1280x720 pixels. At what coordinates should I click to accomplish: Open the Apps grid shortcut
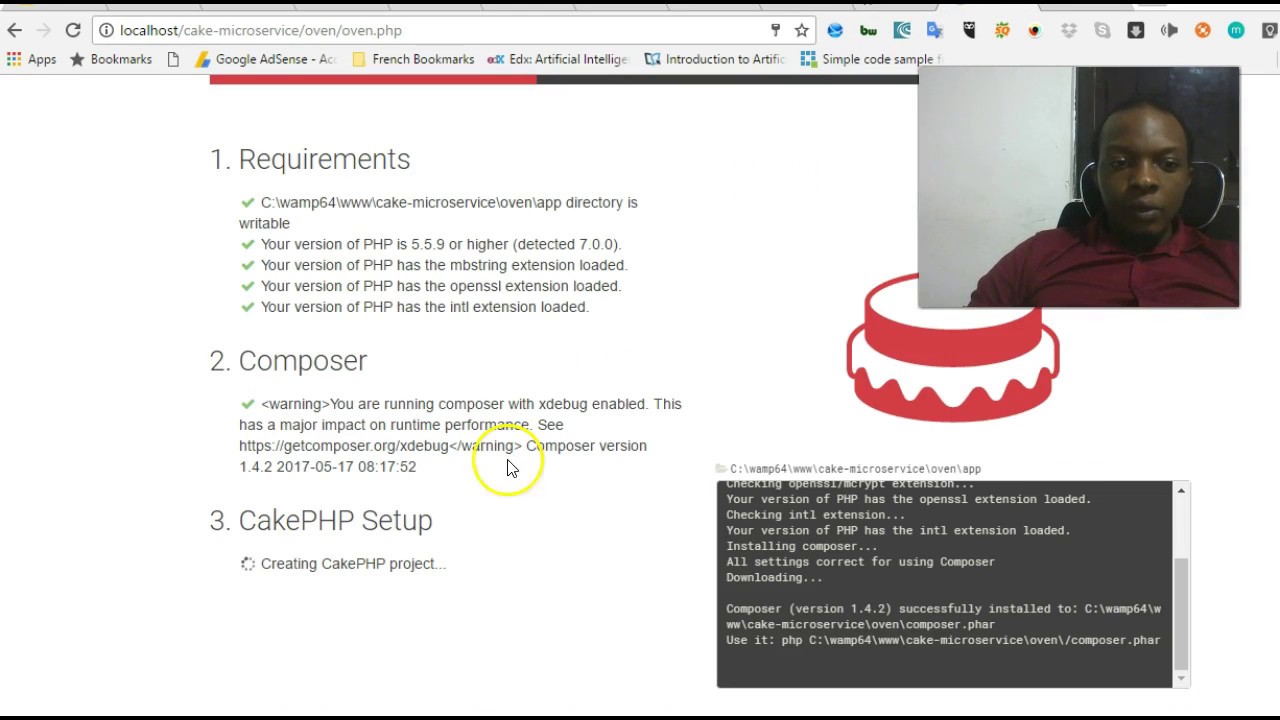point(31,59)
